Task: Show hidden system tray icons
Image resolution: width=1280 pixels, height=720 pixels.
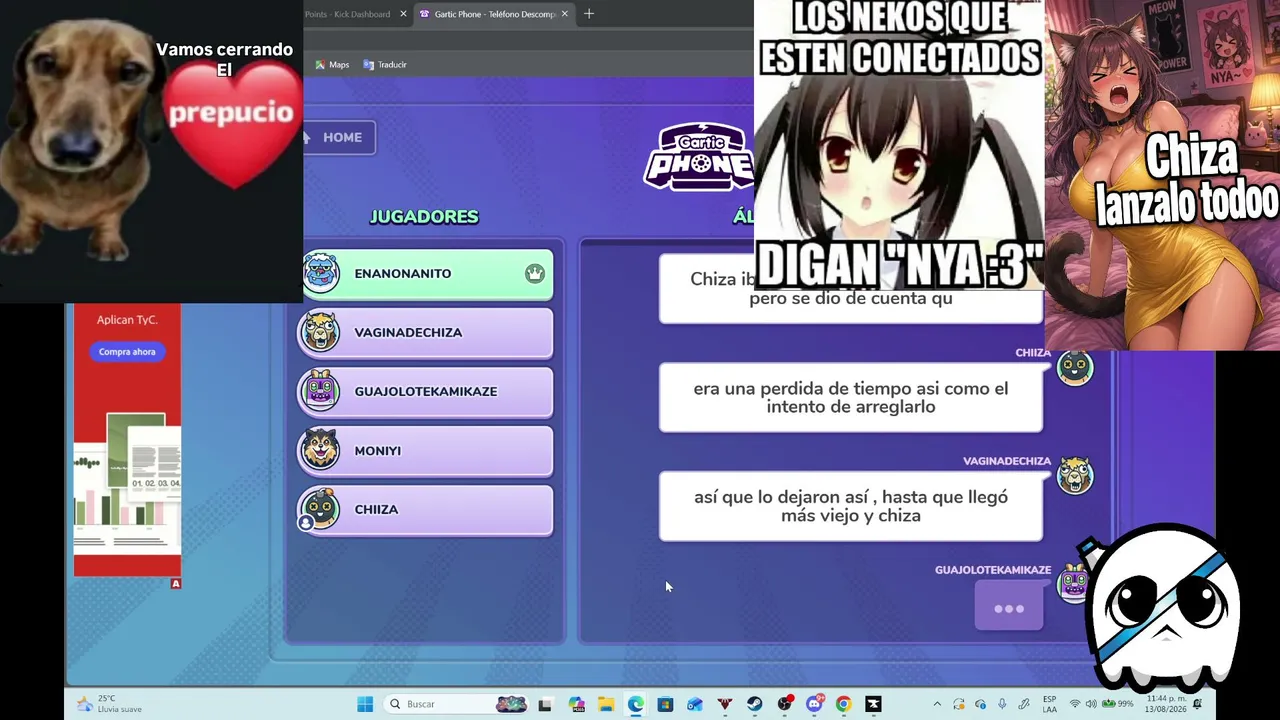Action: [937, 704]
